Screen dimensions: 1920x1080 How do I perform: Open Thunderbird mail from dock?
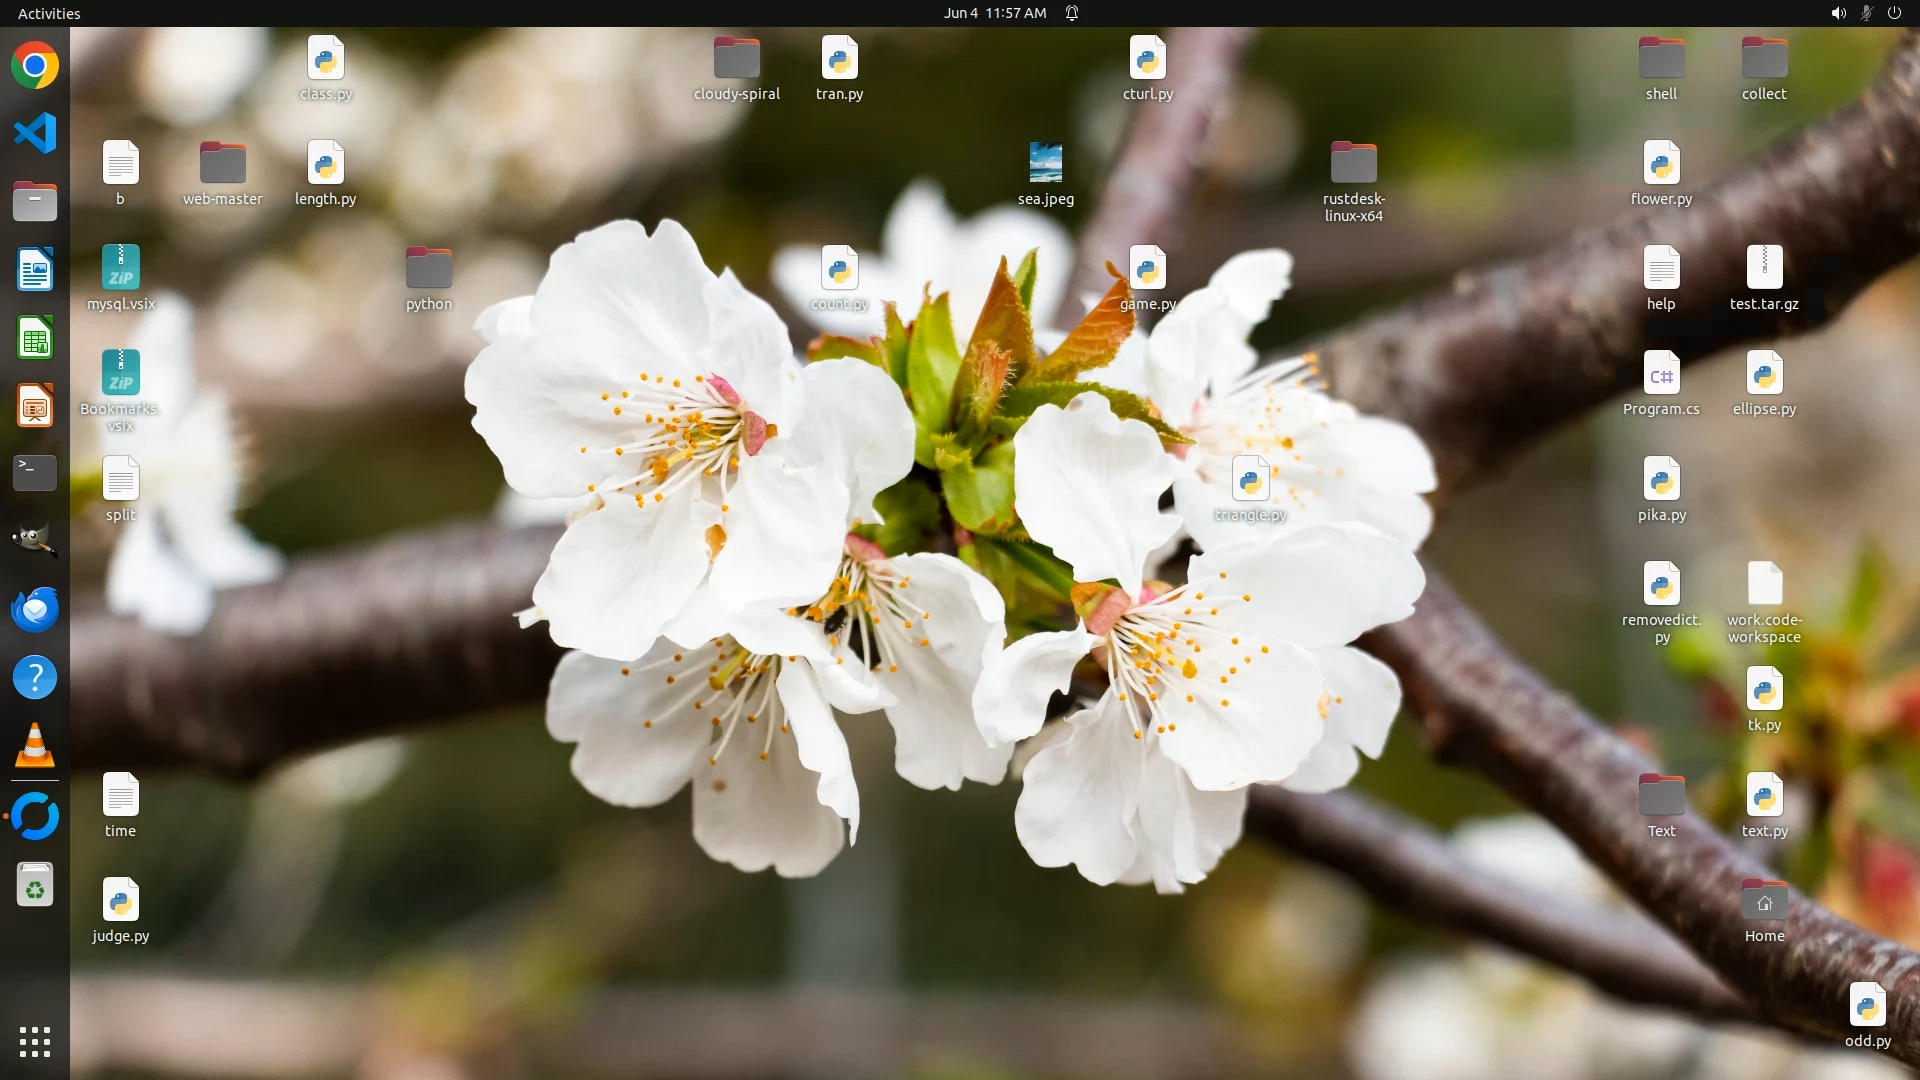point(35,609)
